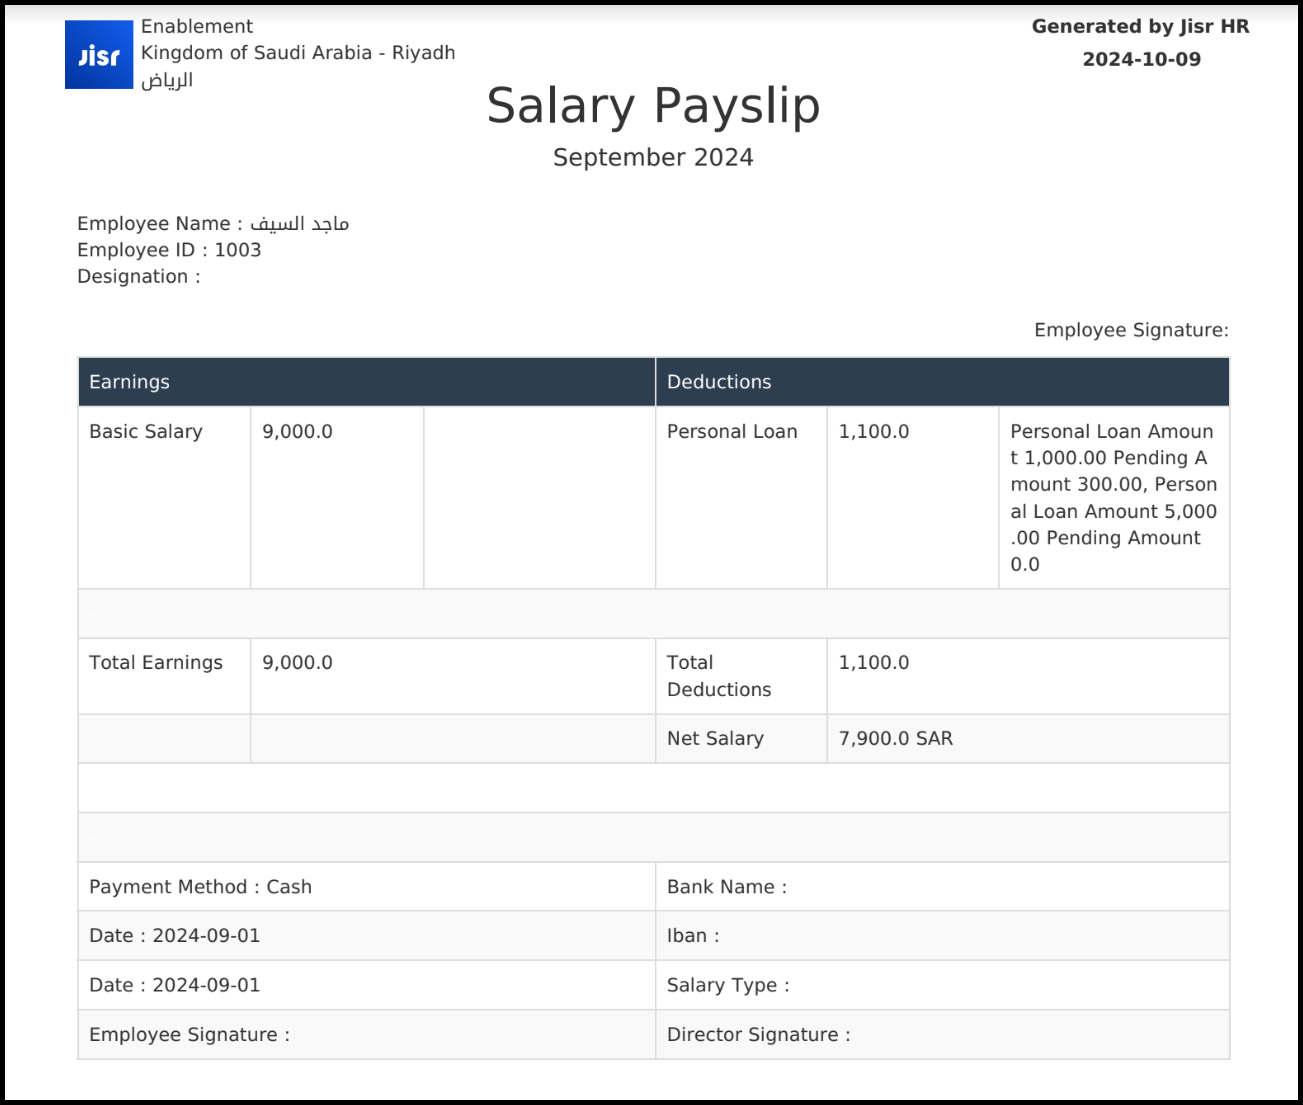Click the Personal Loan deduction label

point(732,432)
